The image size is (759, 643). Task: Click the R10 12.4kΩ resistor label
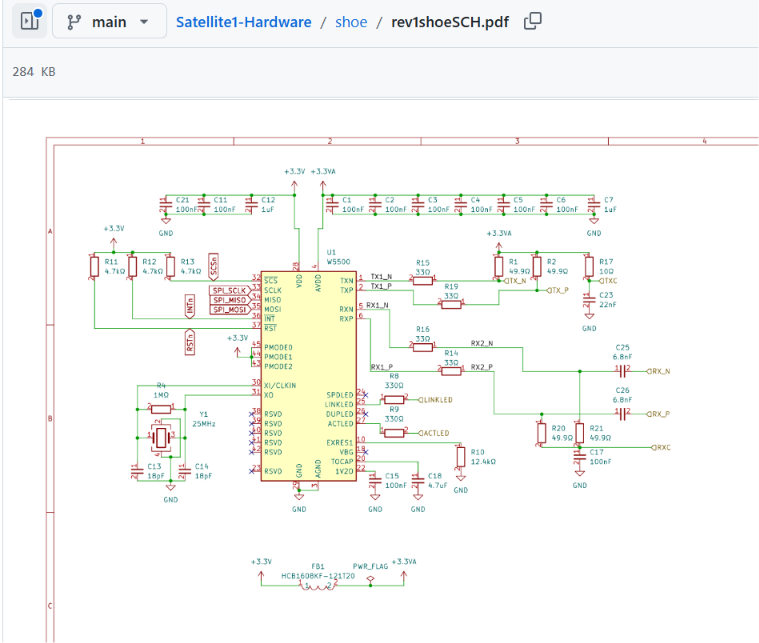pyautogui.click(x=483, y=457)
